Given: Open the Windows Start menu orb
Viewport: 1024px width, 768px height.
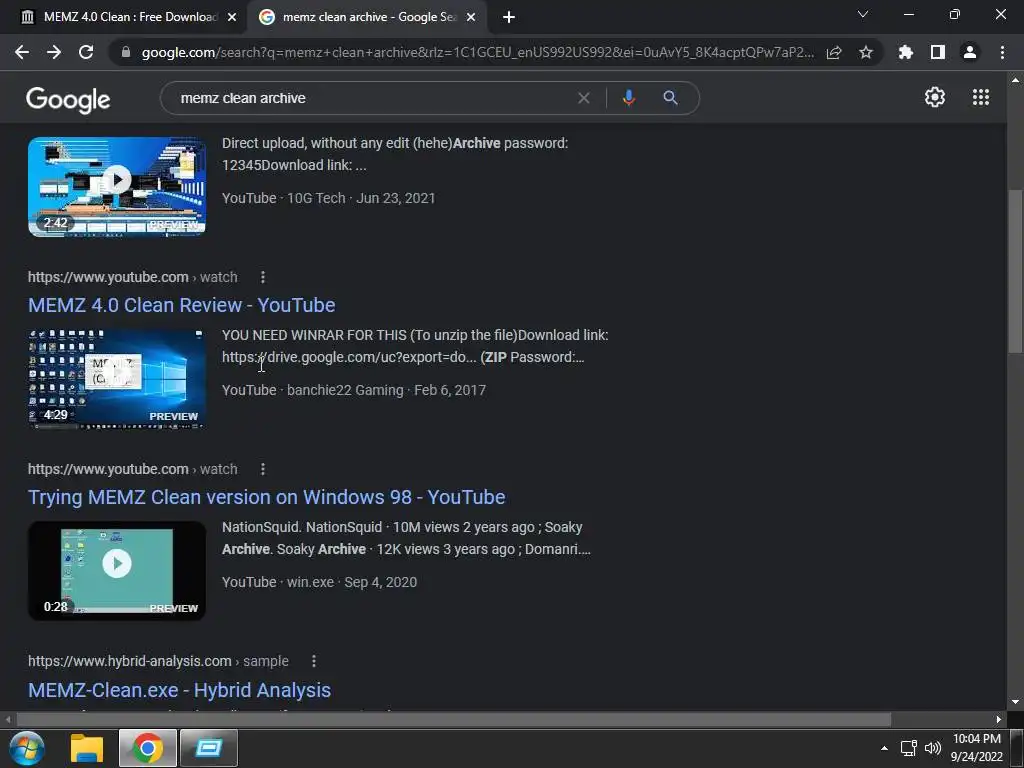Looking at the screenshot, I should click(x=27, y=748).
